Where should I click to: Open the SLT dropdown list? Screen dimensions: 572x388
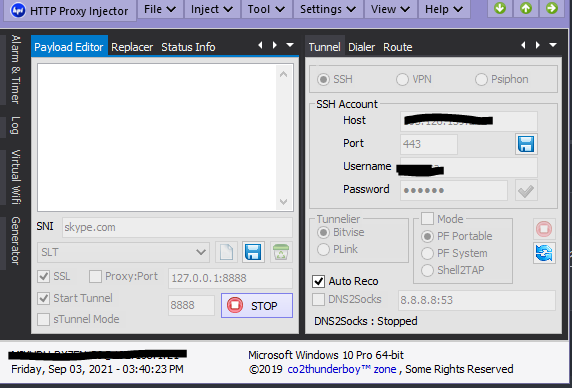tap(123, 252)
